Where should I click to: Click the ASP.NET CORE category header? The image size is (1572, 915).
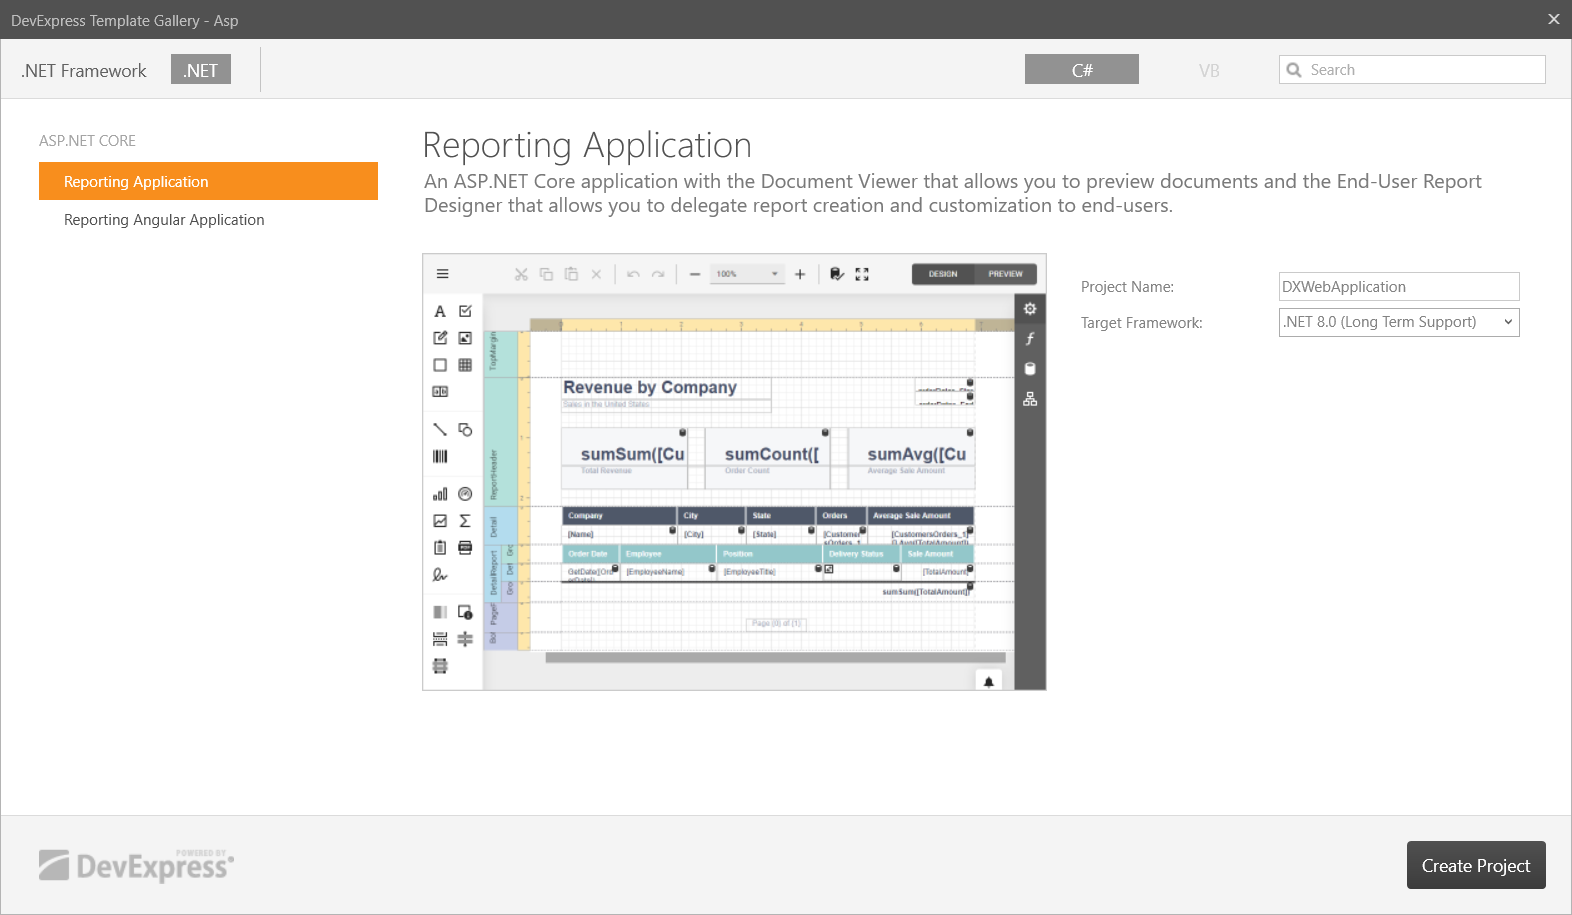87,141
